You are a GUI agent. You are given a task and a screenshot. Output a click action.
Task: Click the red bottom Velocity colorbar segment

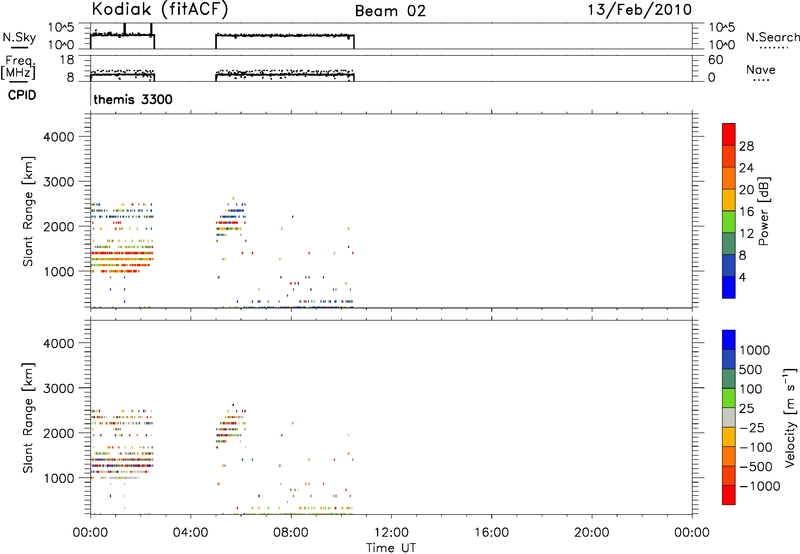(729, 495)
